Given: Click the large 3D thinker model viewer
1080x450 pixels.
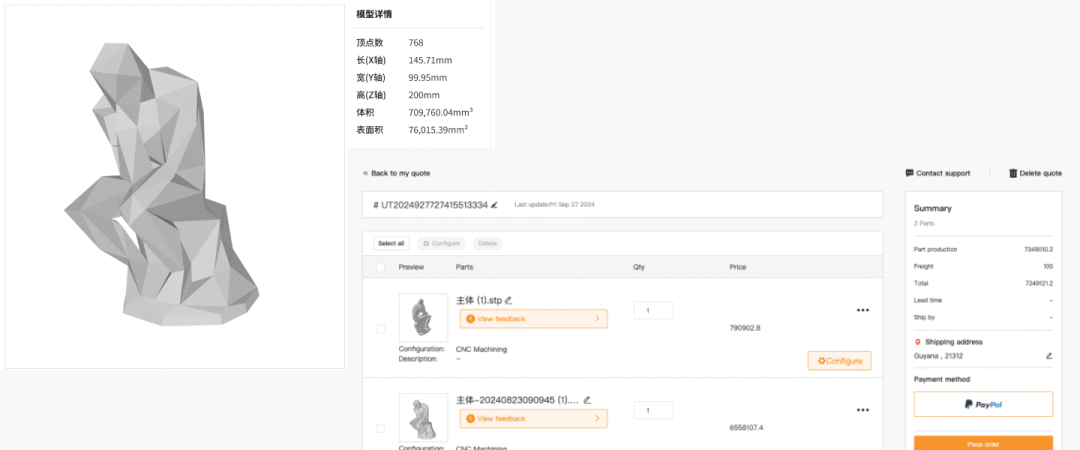Looking at the screenshot, I should pyautogui.click(x=174, y=187).
